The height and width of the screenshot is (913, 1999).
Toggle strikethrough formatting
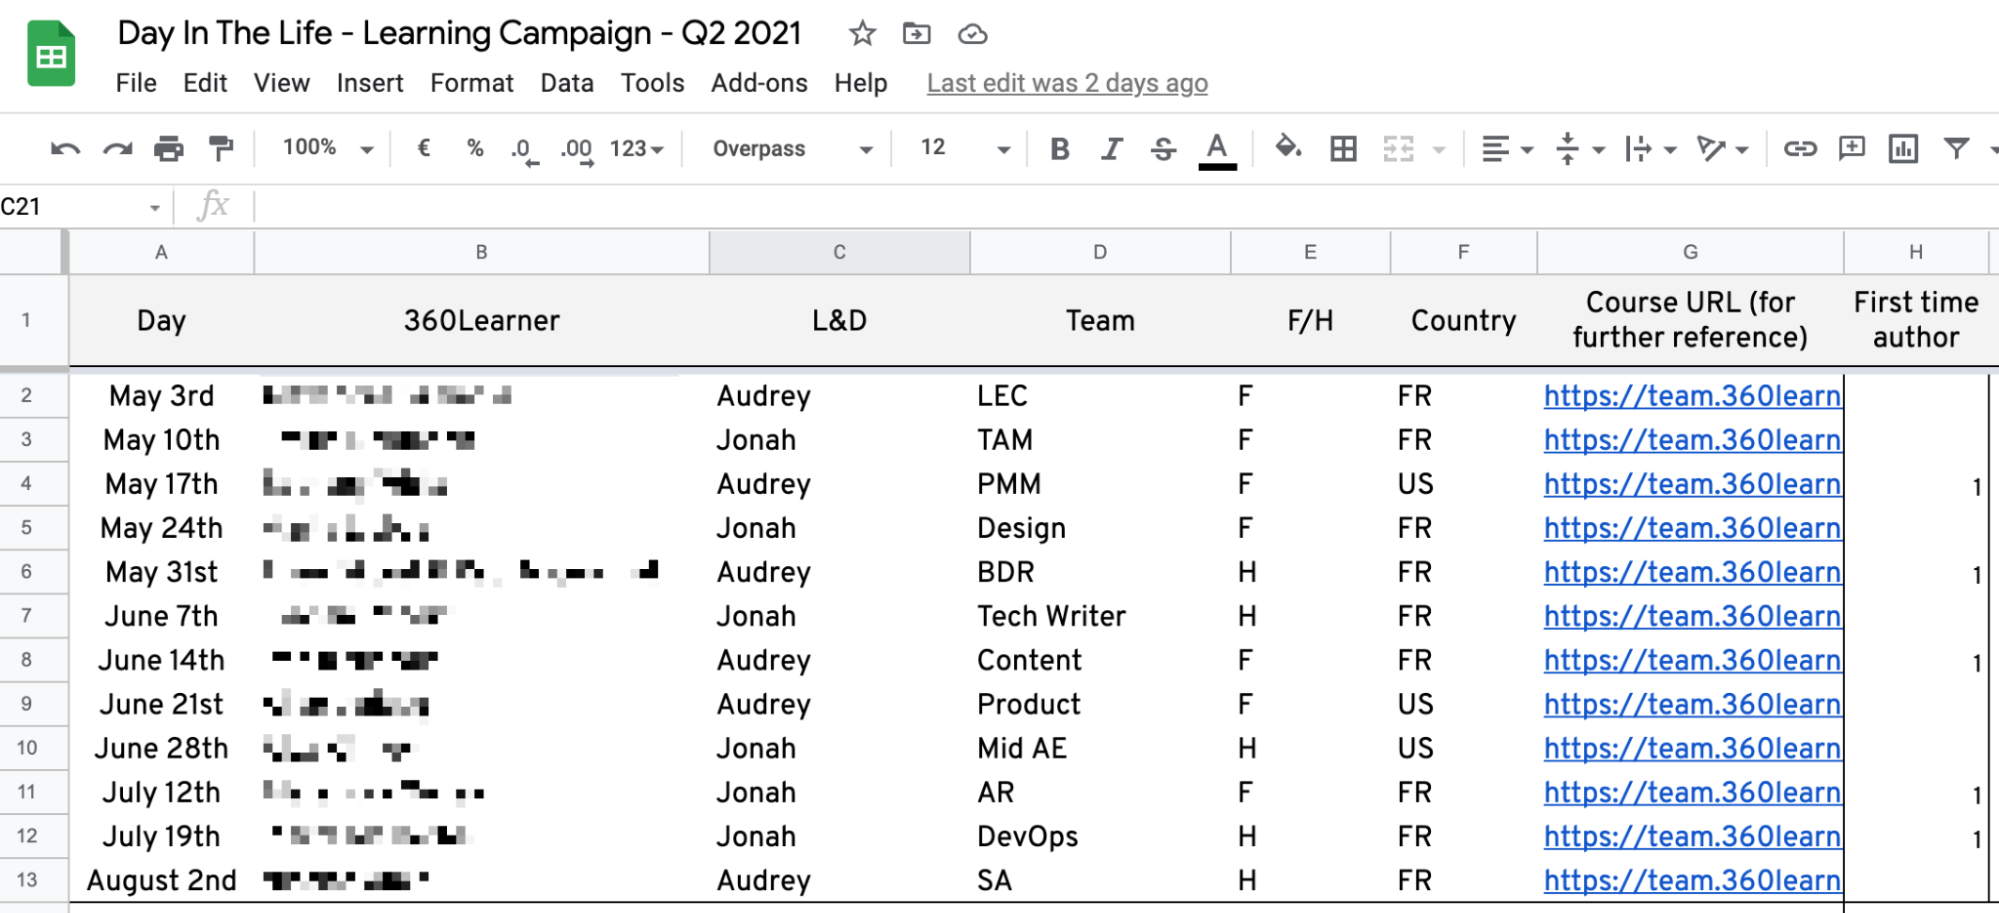point(1163,149)
